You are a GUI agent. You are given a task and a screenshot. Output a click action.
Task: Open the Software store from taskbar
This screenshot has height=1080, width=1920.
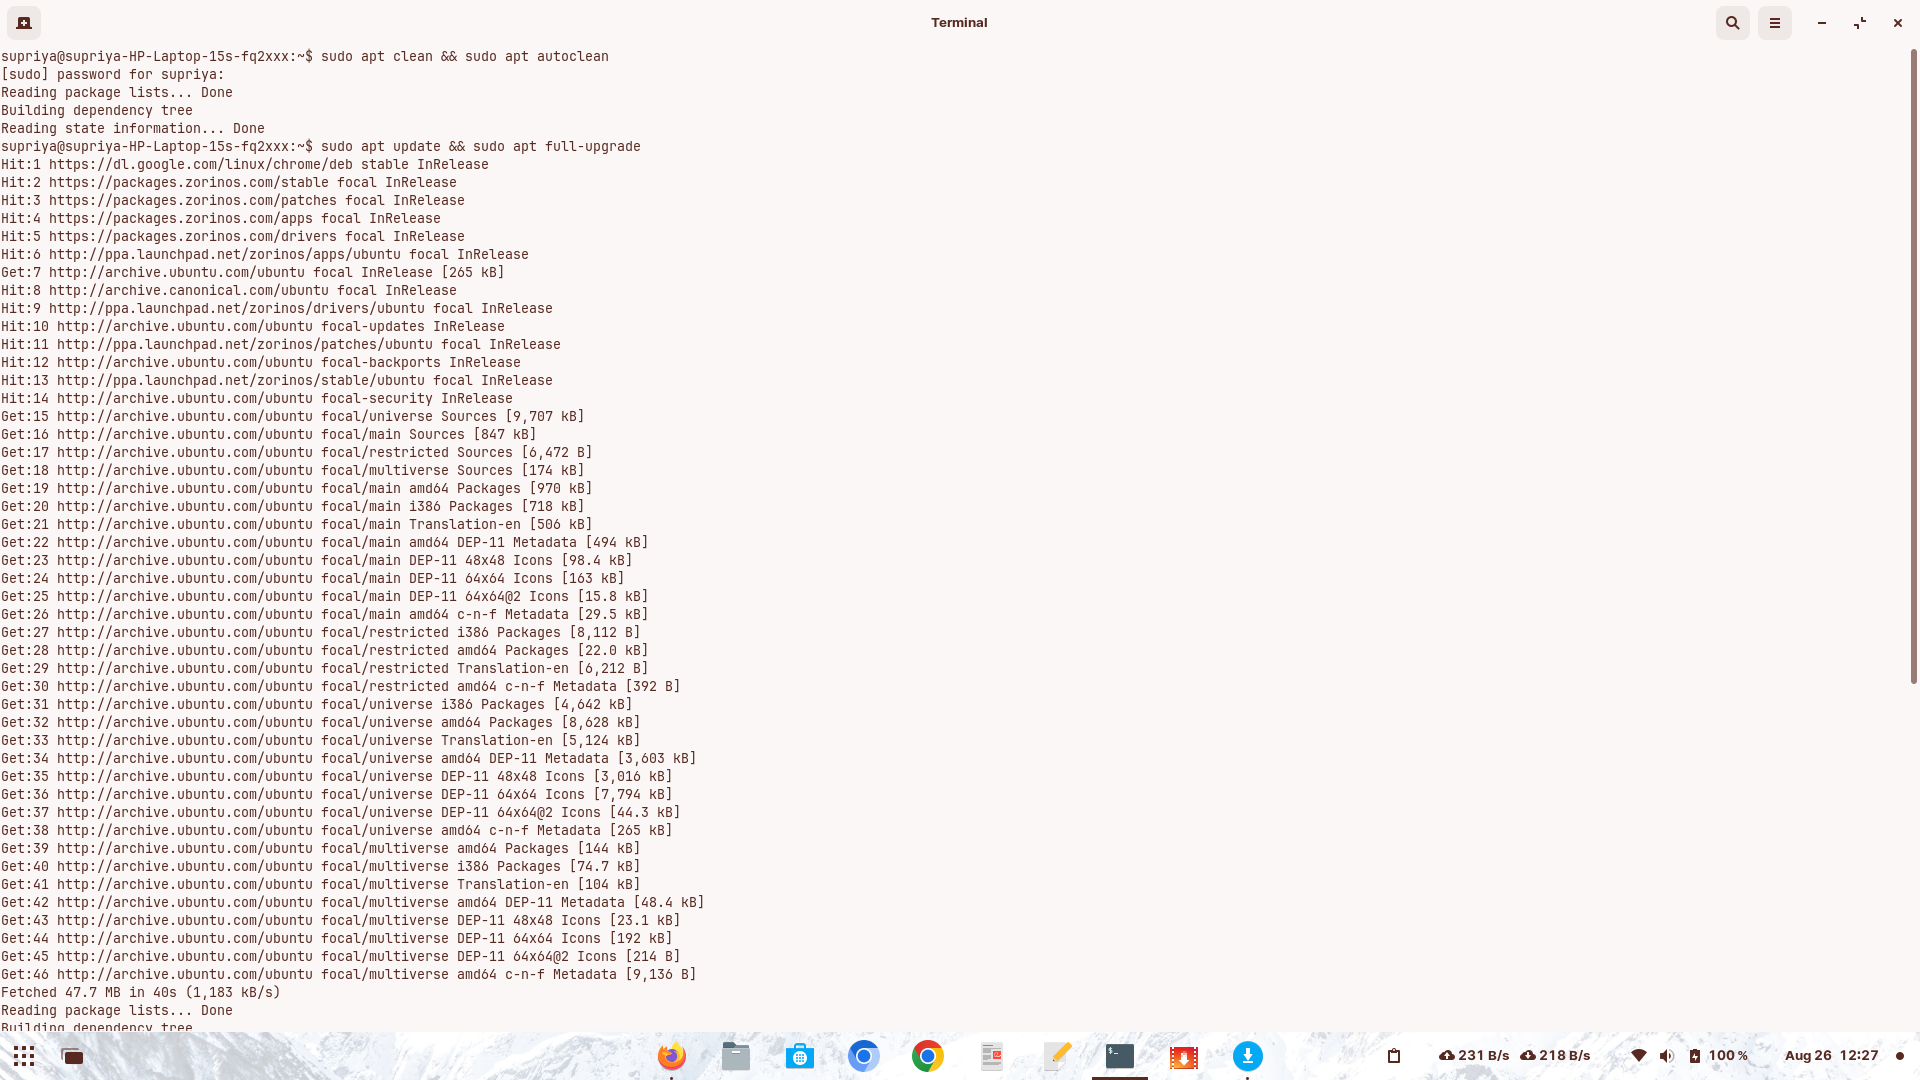[x=800, y=1056]
